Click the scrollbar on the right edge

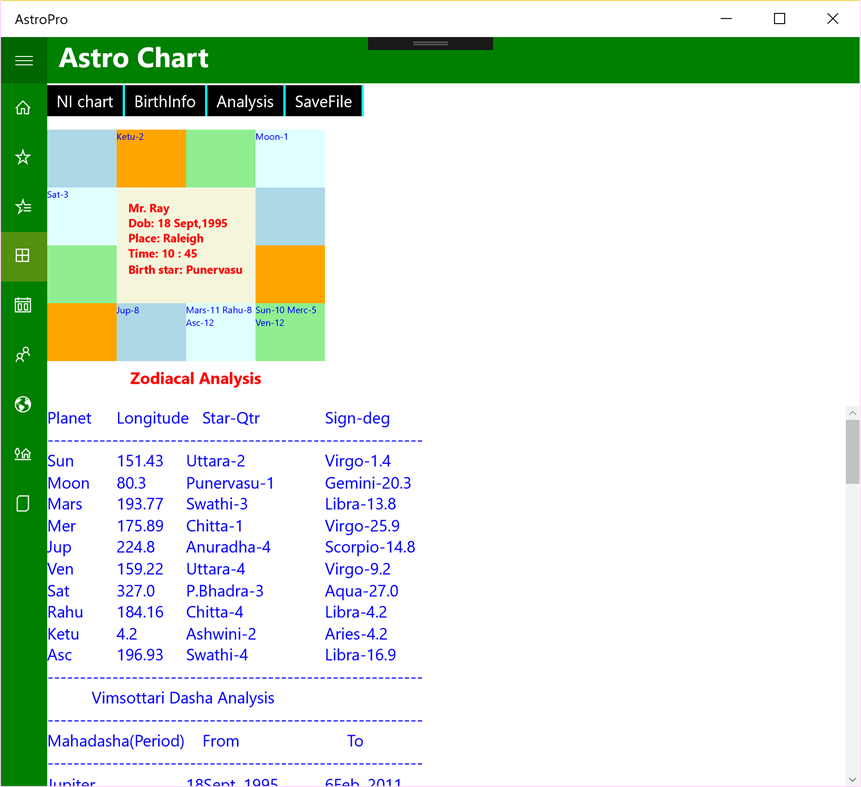click(x=851, y=450)
